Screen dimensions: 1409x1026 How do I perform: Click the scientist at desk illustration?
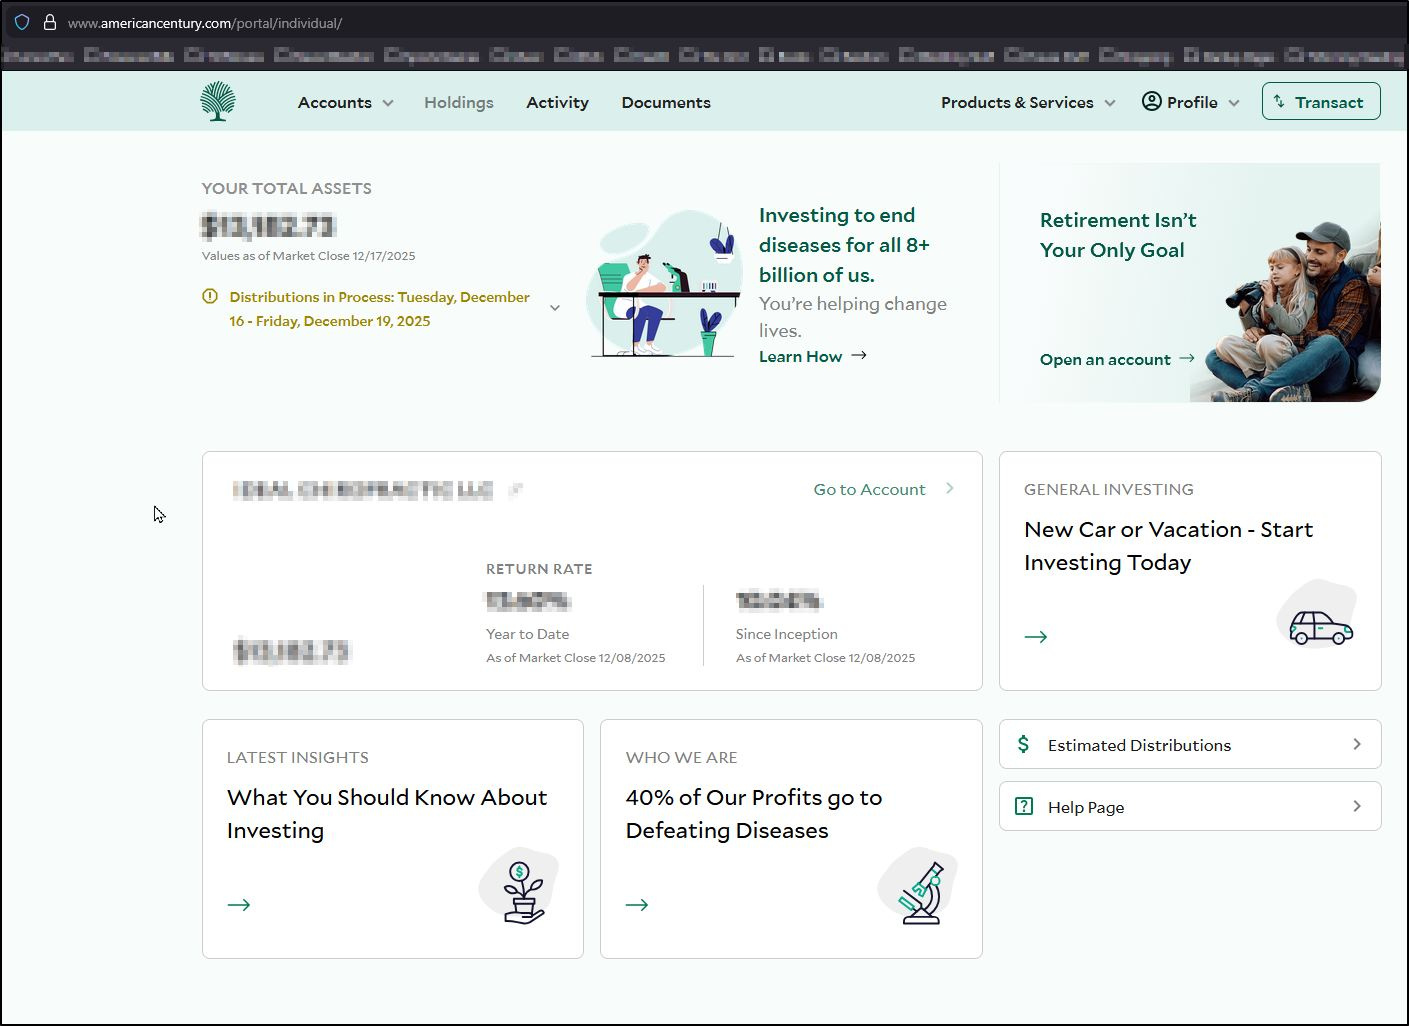(x=667, y=284)
